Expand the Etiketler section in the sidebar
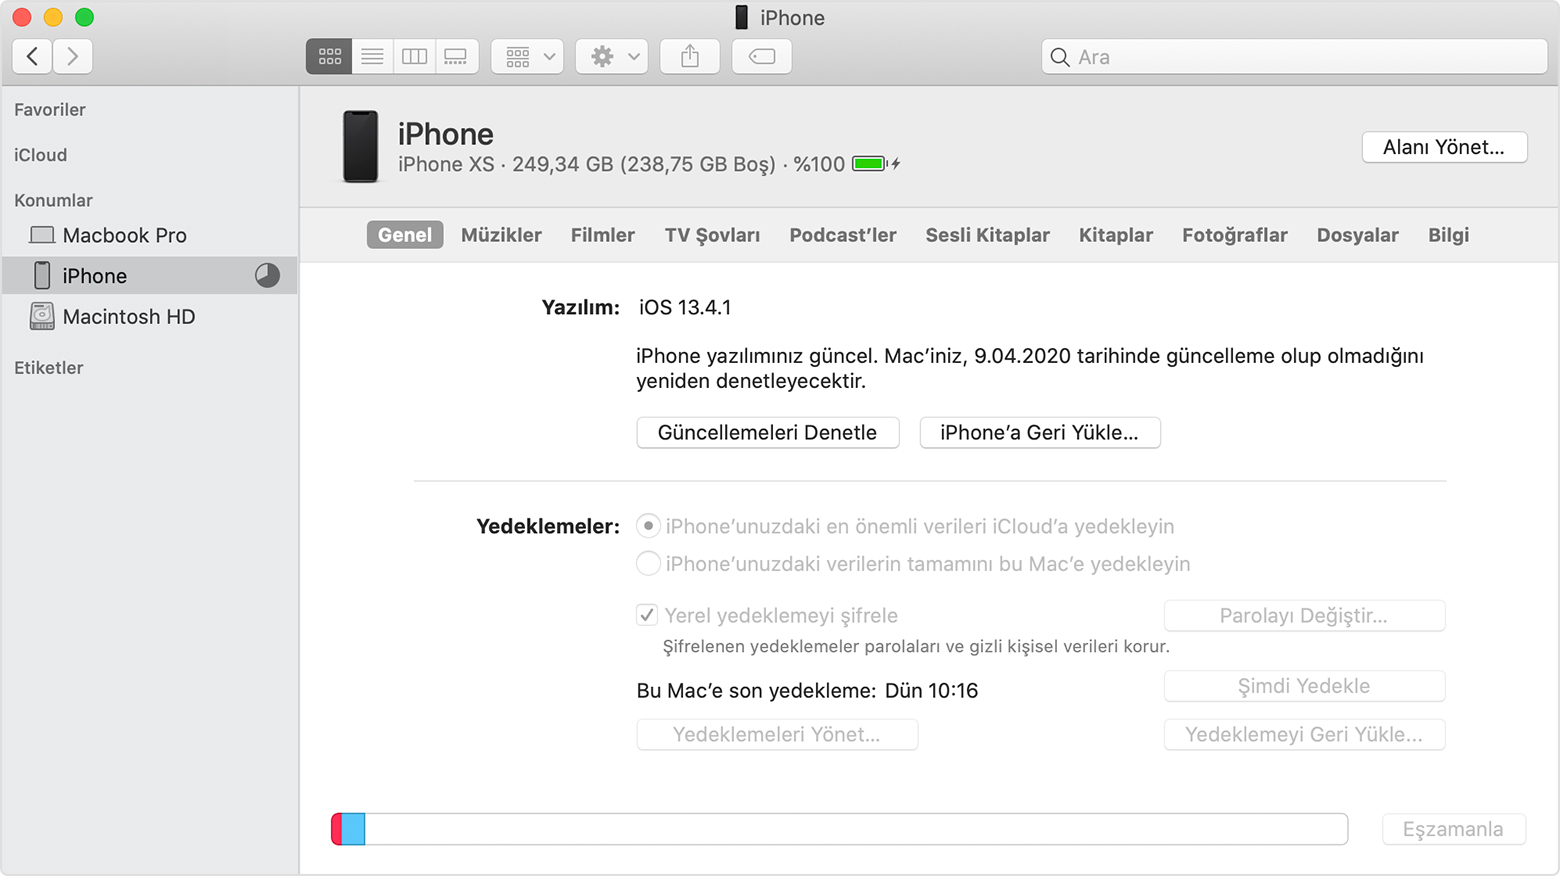The width and height of the screenshot is (1560, 876). coord(48,367)
